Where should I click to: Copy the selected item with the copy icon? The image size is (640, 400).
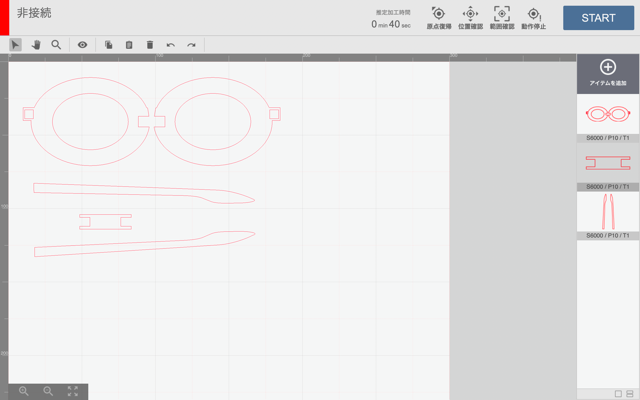109,44
